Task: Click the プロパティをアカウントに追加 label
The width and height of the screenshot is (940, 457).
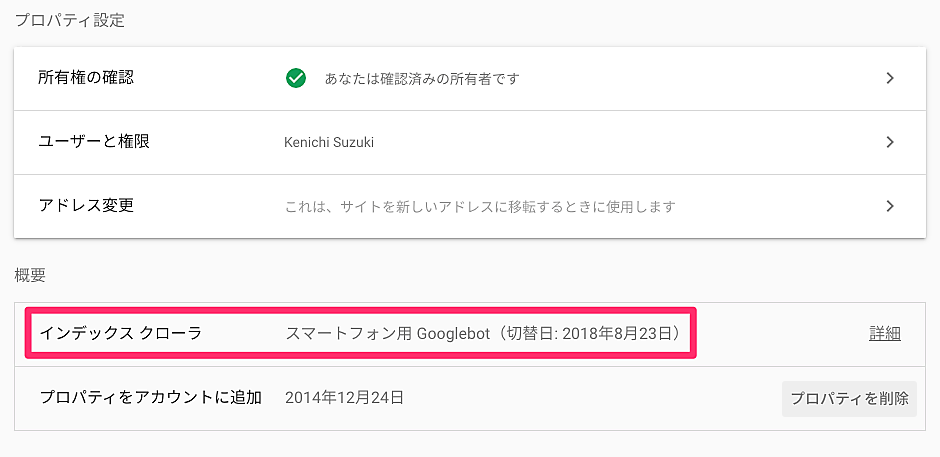Action: (151, 398)
